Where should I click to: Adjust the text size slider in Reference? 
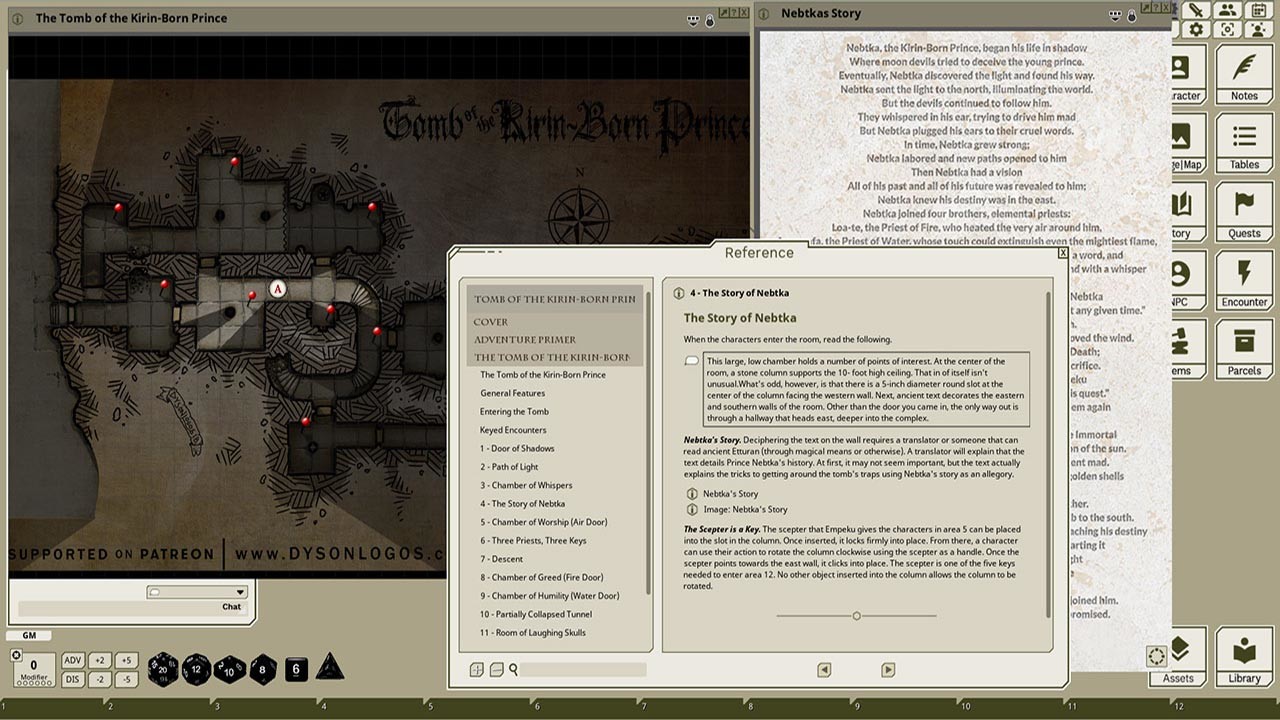click(856, 616)
